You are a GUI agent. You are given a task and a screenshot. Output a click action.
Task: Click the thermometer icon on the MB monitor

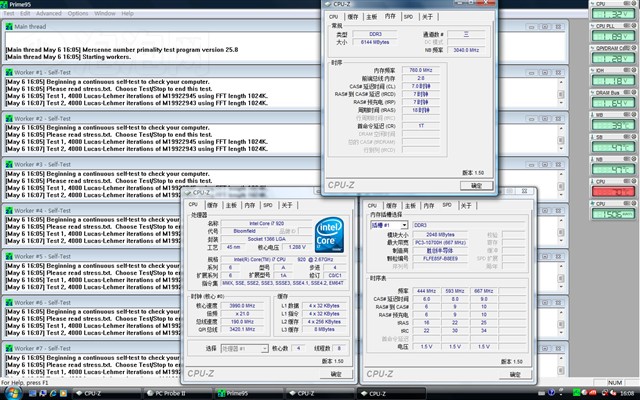coord(592,115)
